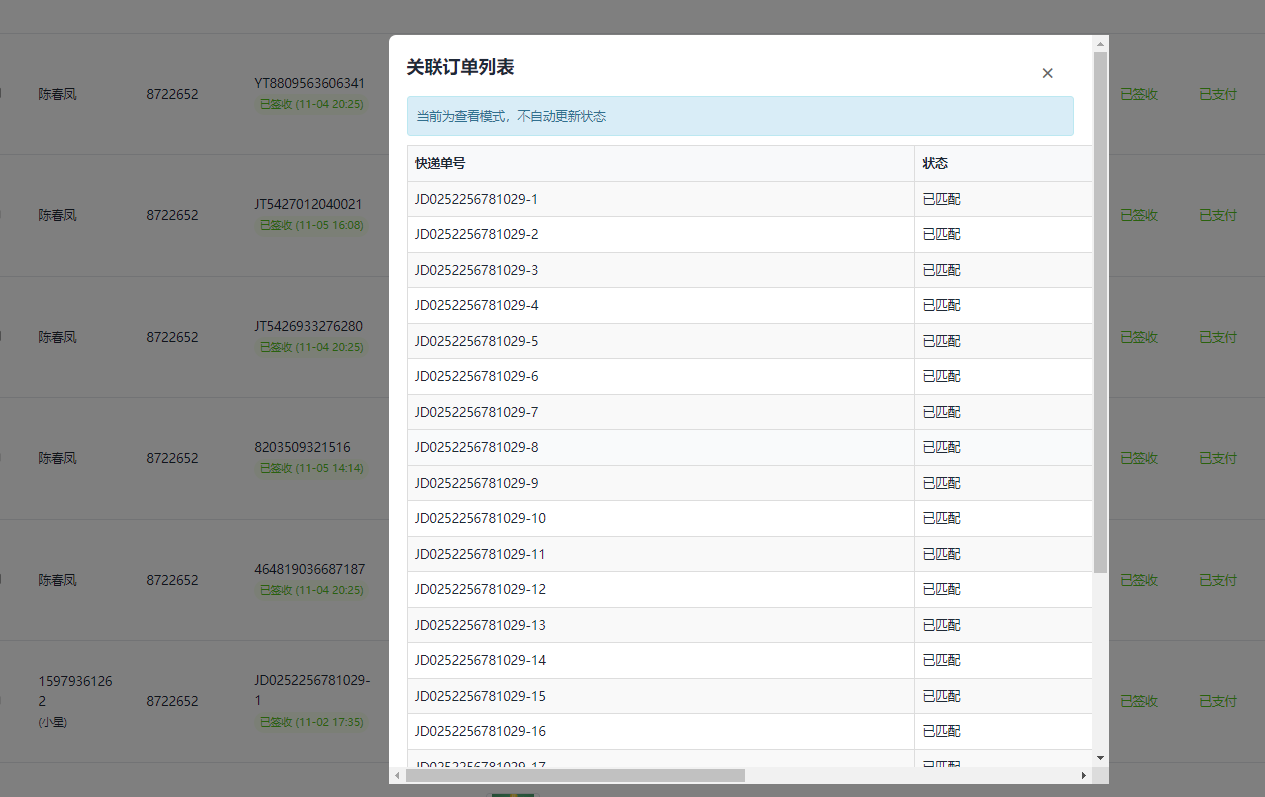Click 已匹配 status of JD0252256781029-8
The width and height of the screenshot is (1265, 797).
941,447
